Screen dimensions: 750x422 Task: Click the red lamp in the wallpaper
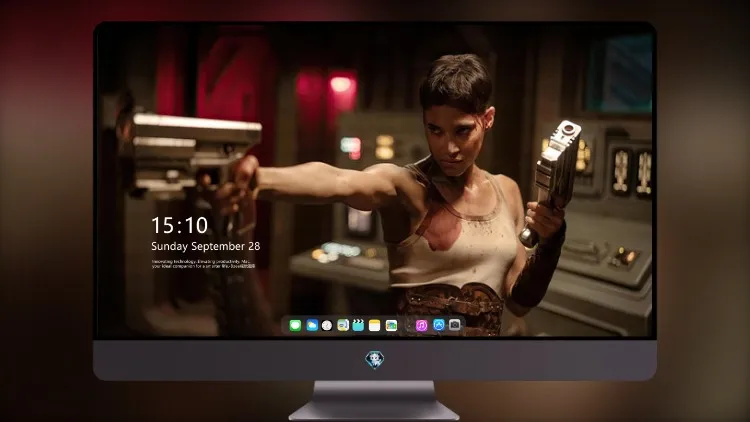click(341, 85)
